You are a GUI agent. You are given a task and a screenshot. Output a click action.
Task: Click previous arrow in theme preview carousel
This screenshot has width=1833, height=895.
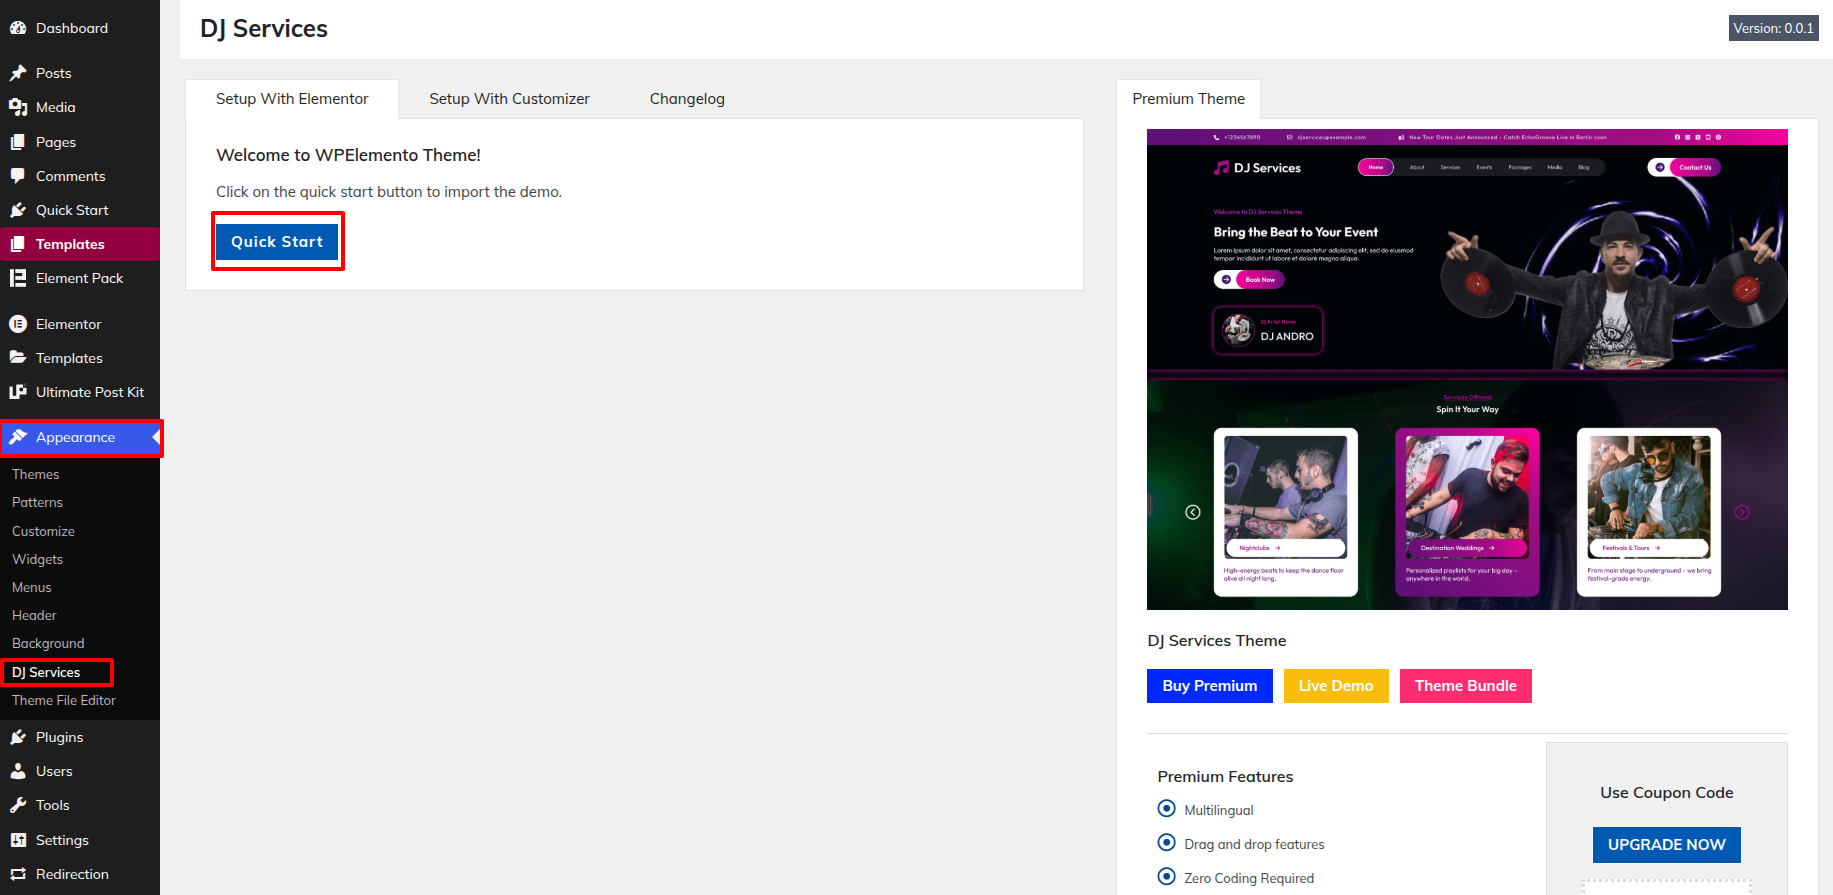tap(1193, 512)
